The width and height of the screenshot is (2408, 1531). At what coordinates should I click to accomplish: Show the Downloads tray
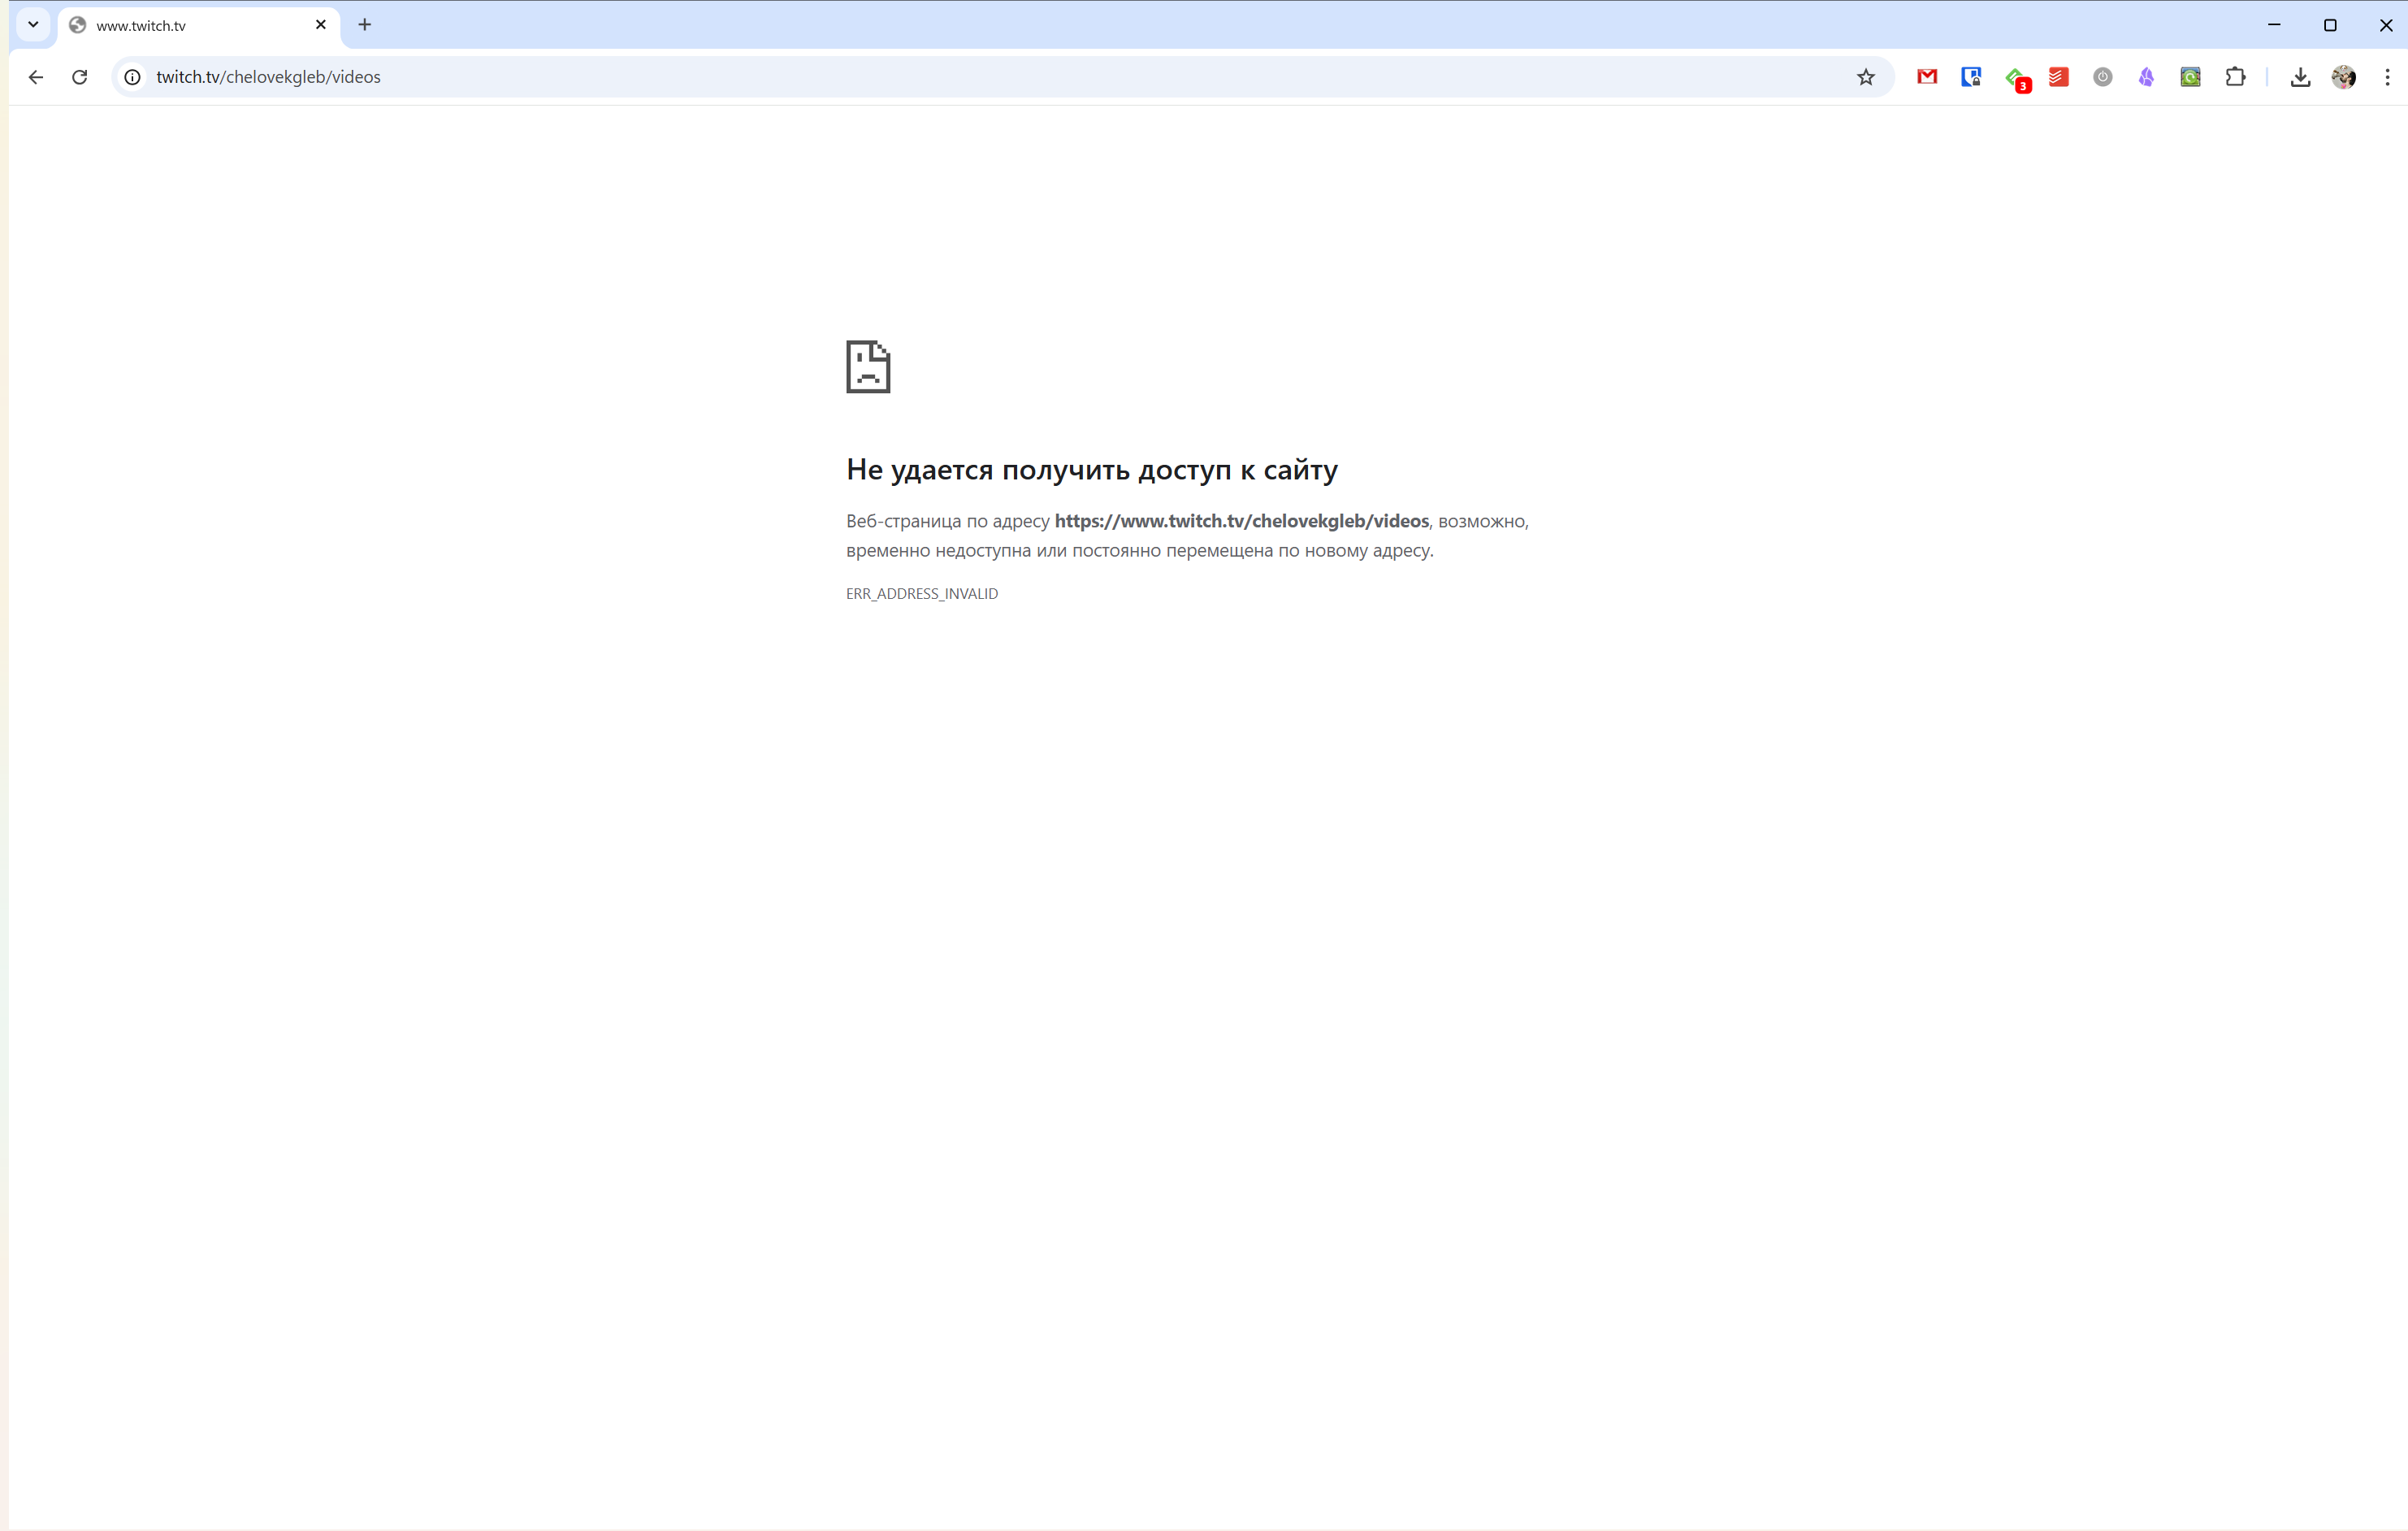click(x=2300, y=77)
